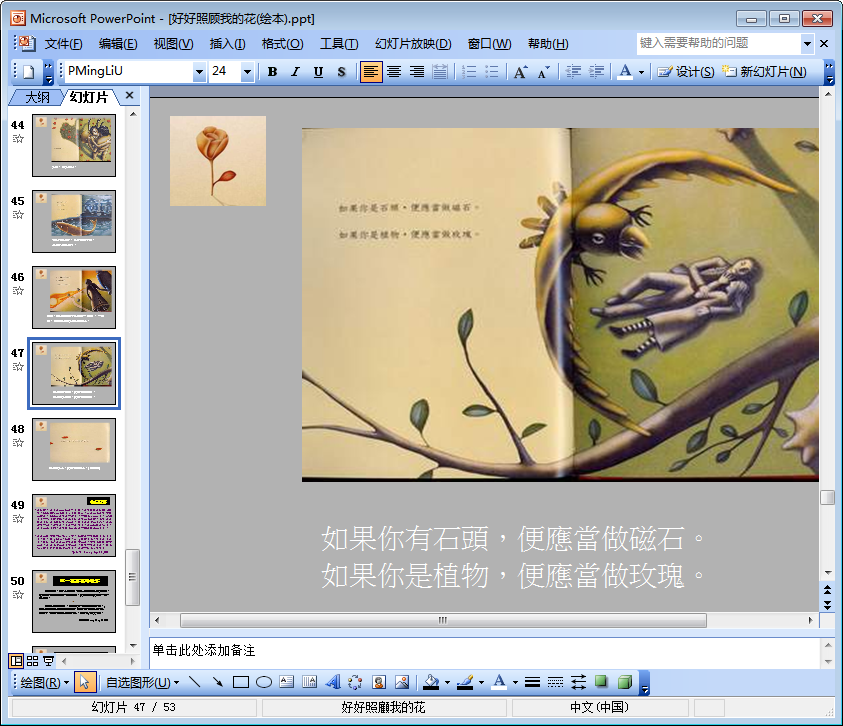Select the Rectangle drawing tool
The image size is (843, 726).
[x=240, y=682]
